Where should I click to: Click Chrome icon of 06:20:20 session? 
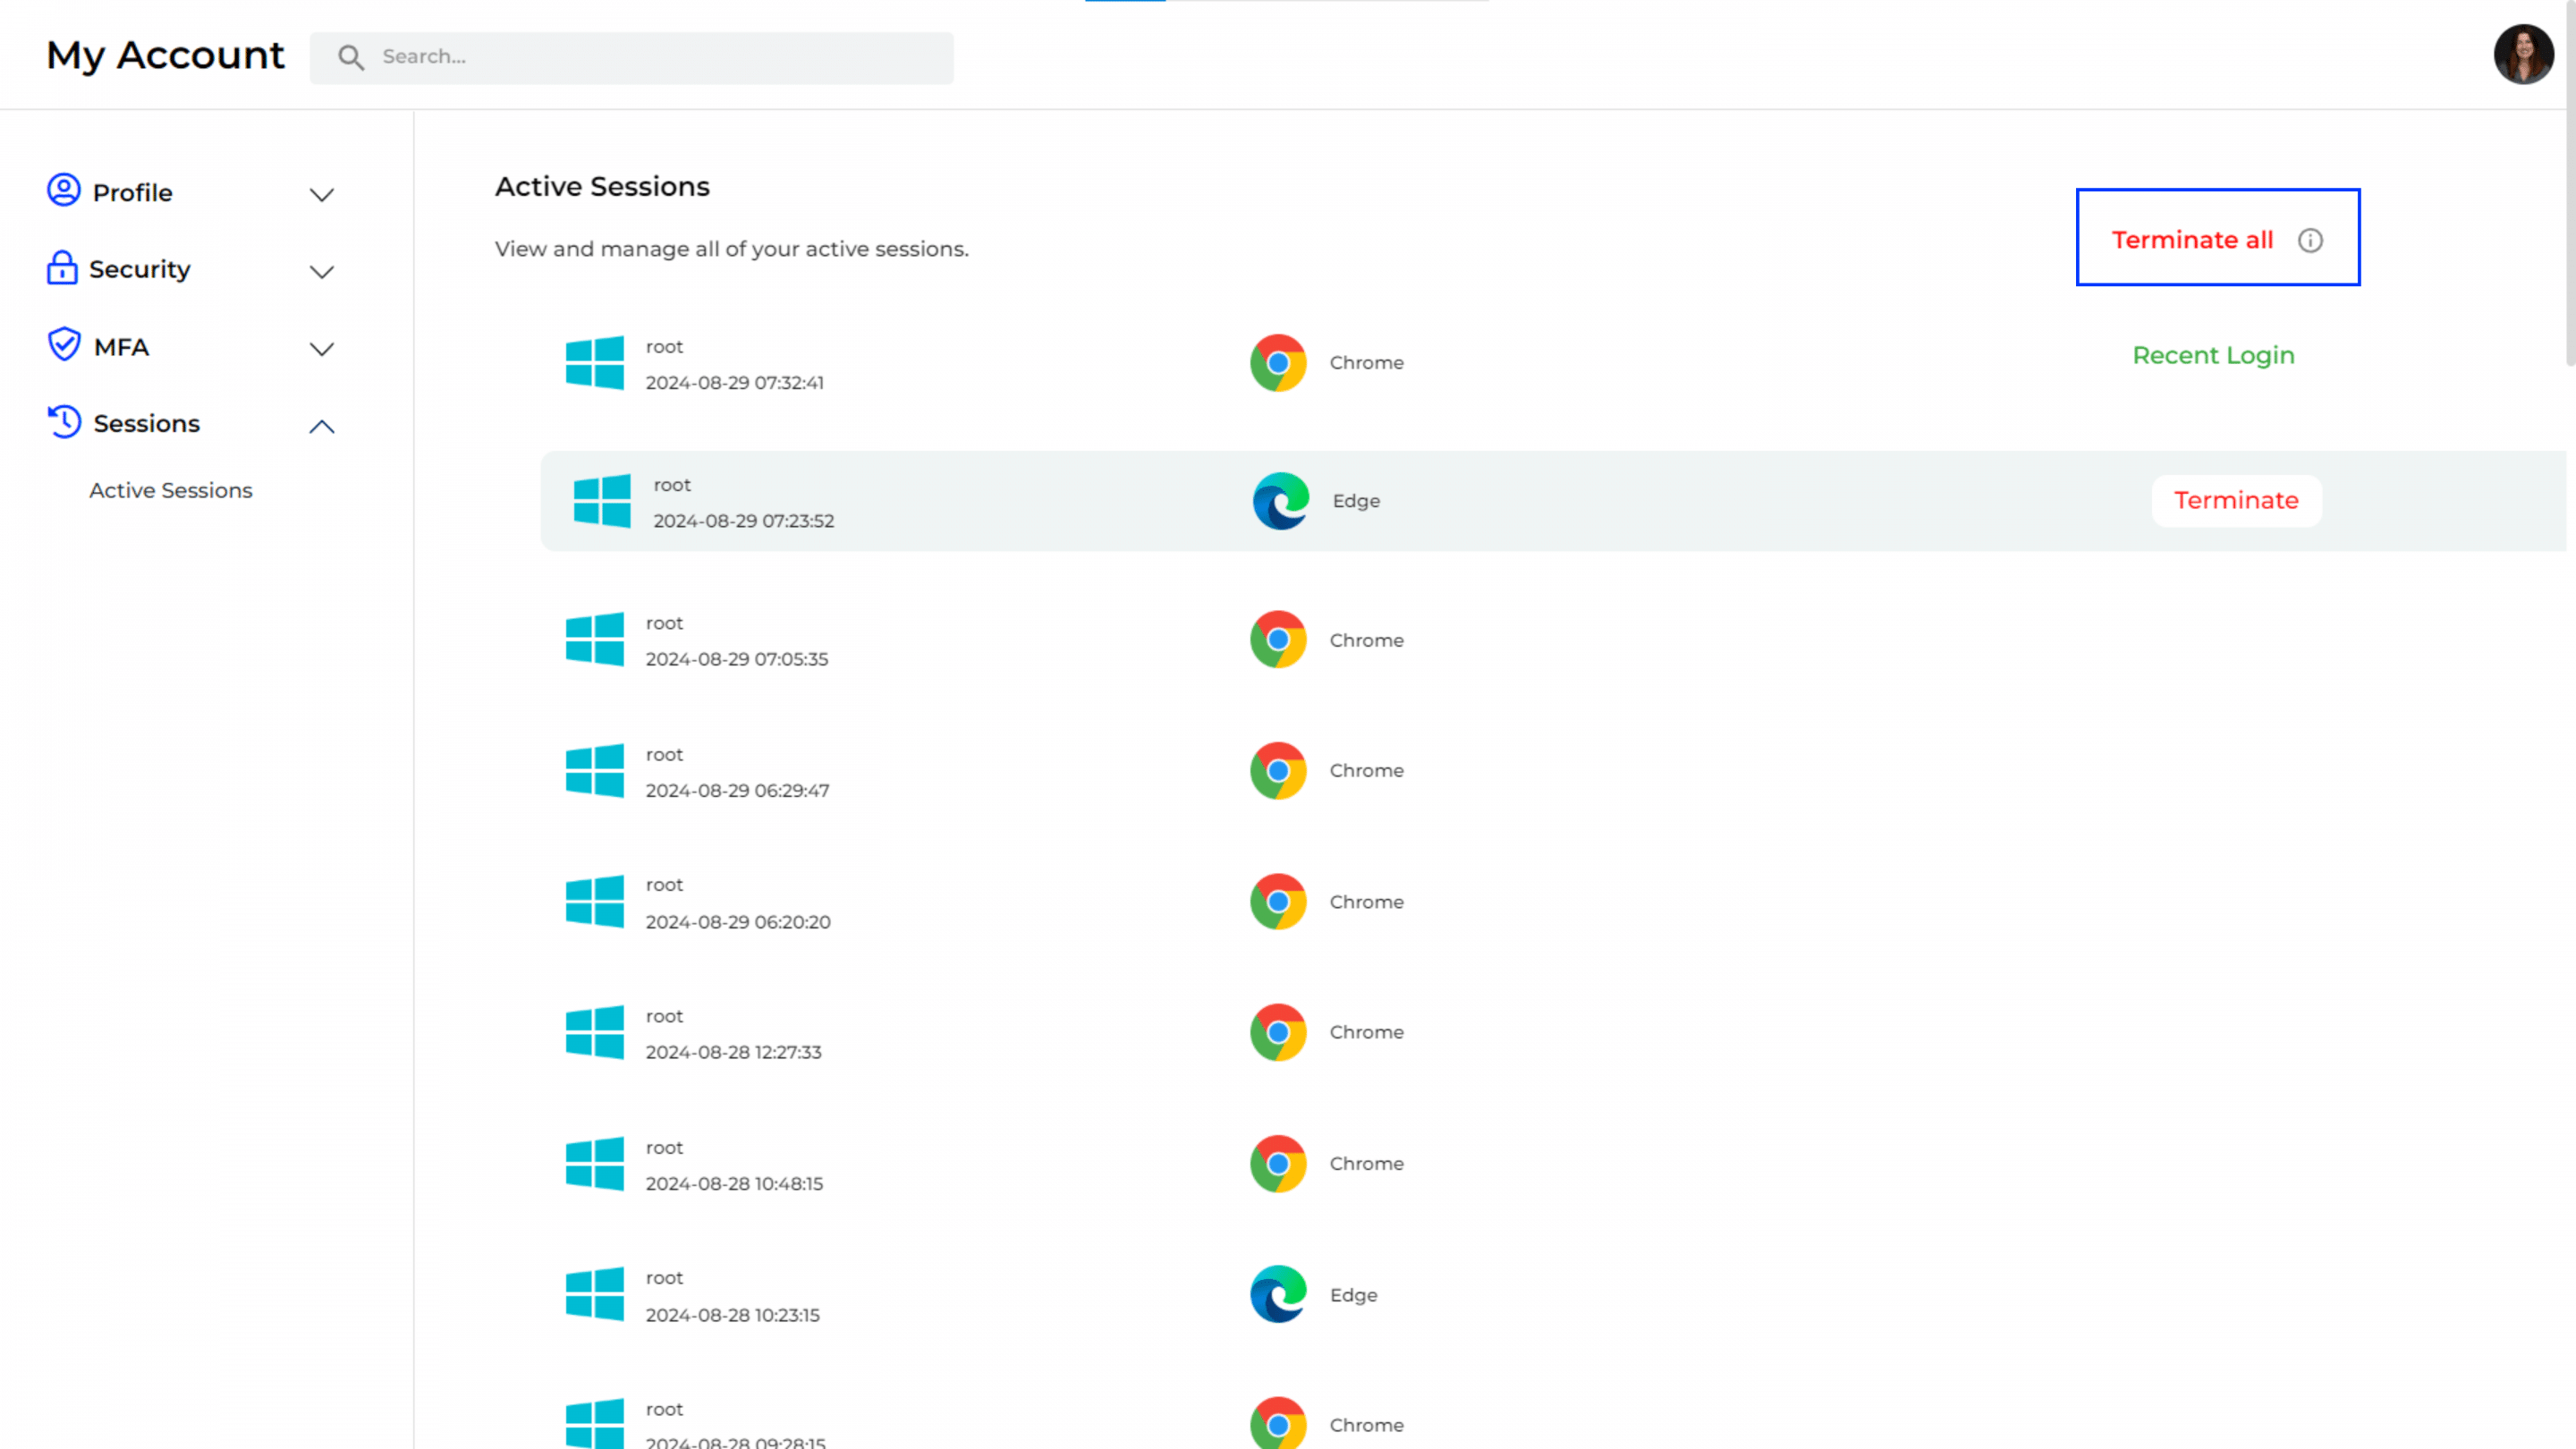(x=1278, y=902)
